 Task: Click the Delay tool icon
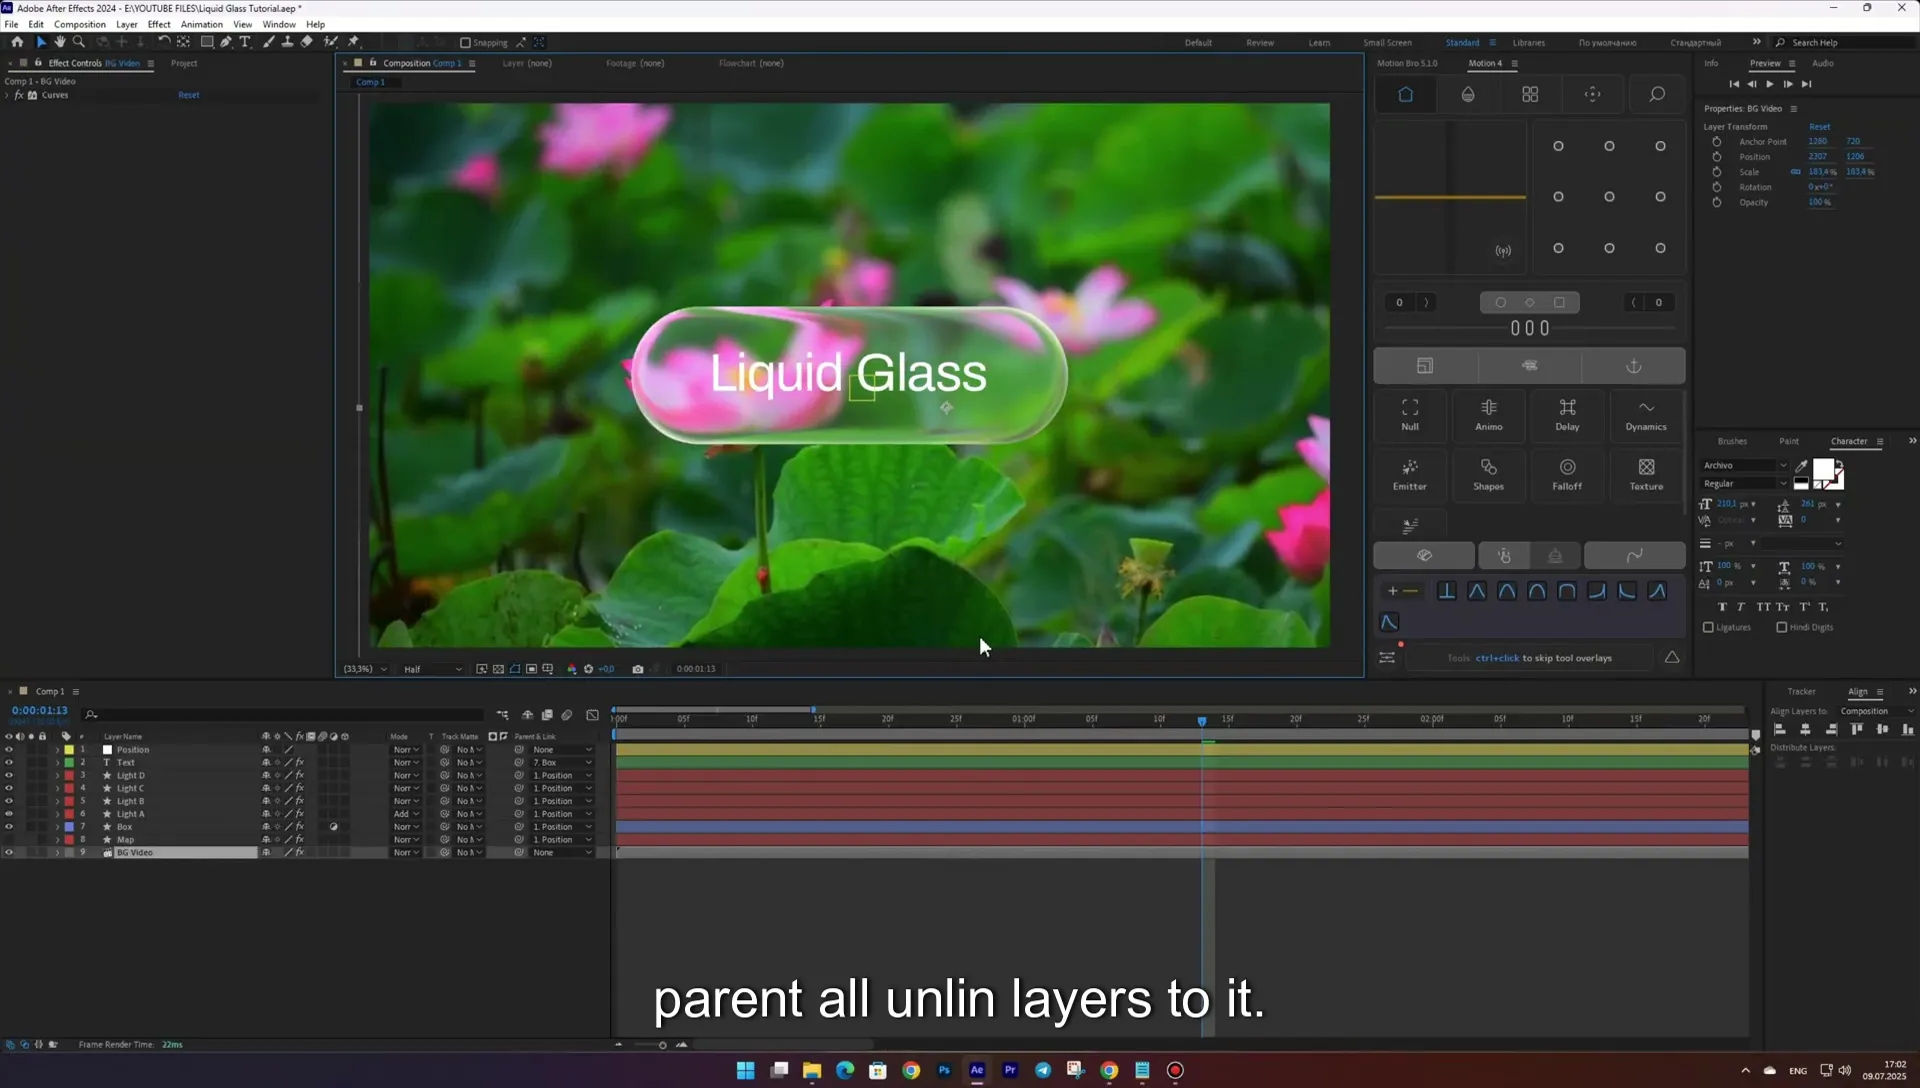(1567, 414)
